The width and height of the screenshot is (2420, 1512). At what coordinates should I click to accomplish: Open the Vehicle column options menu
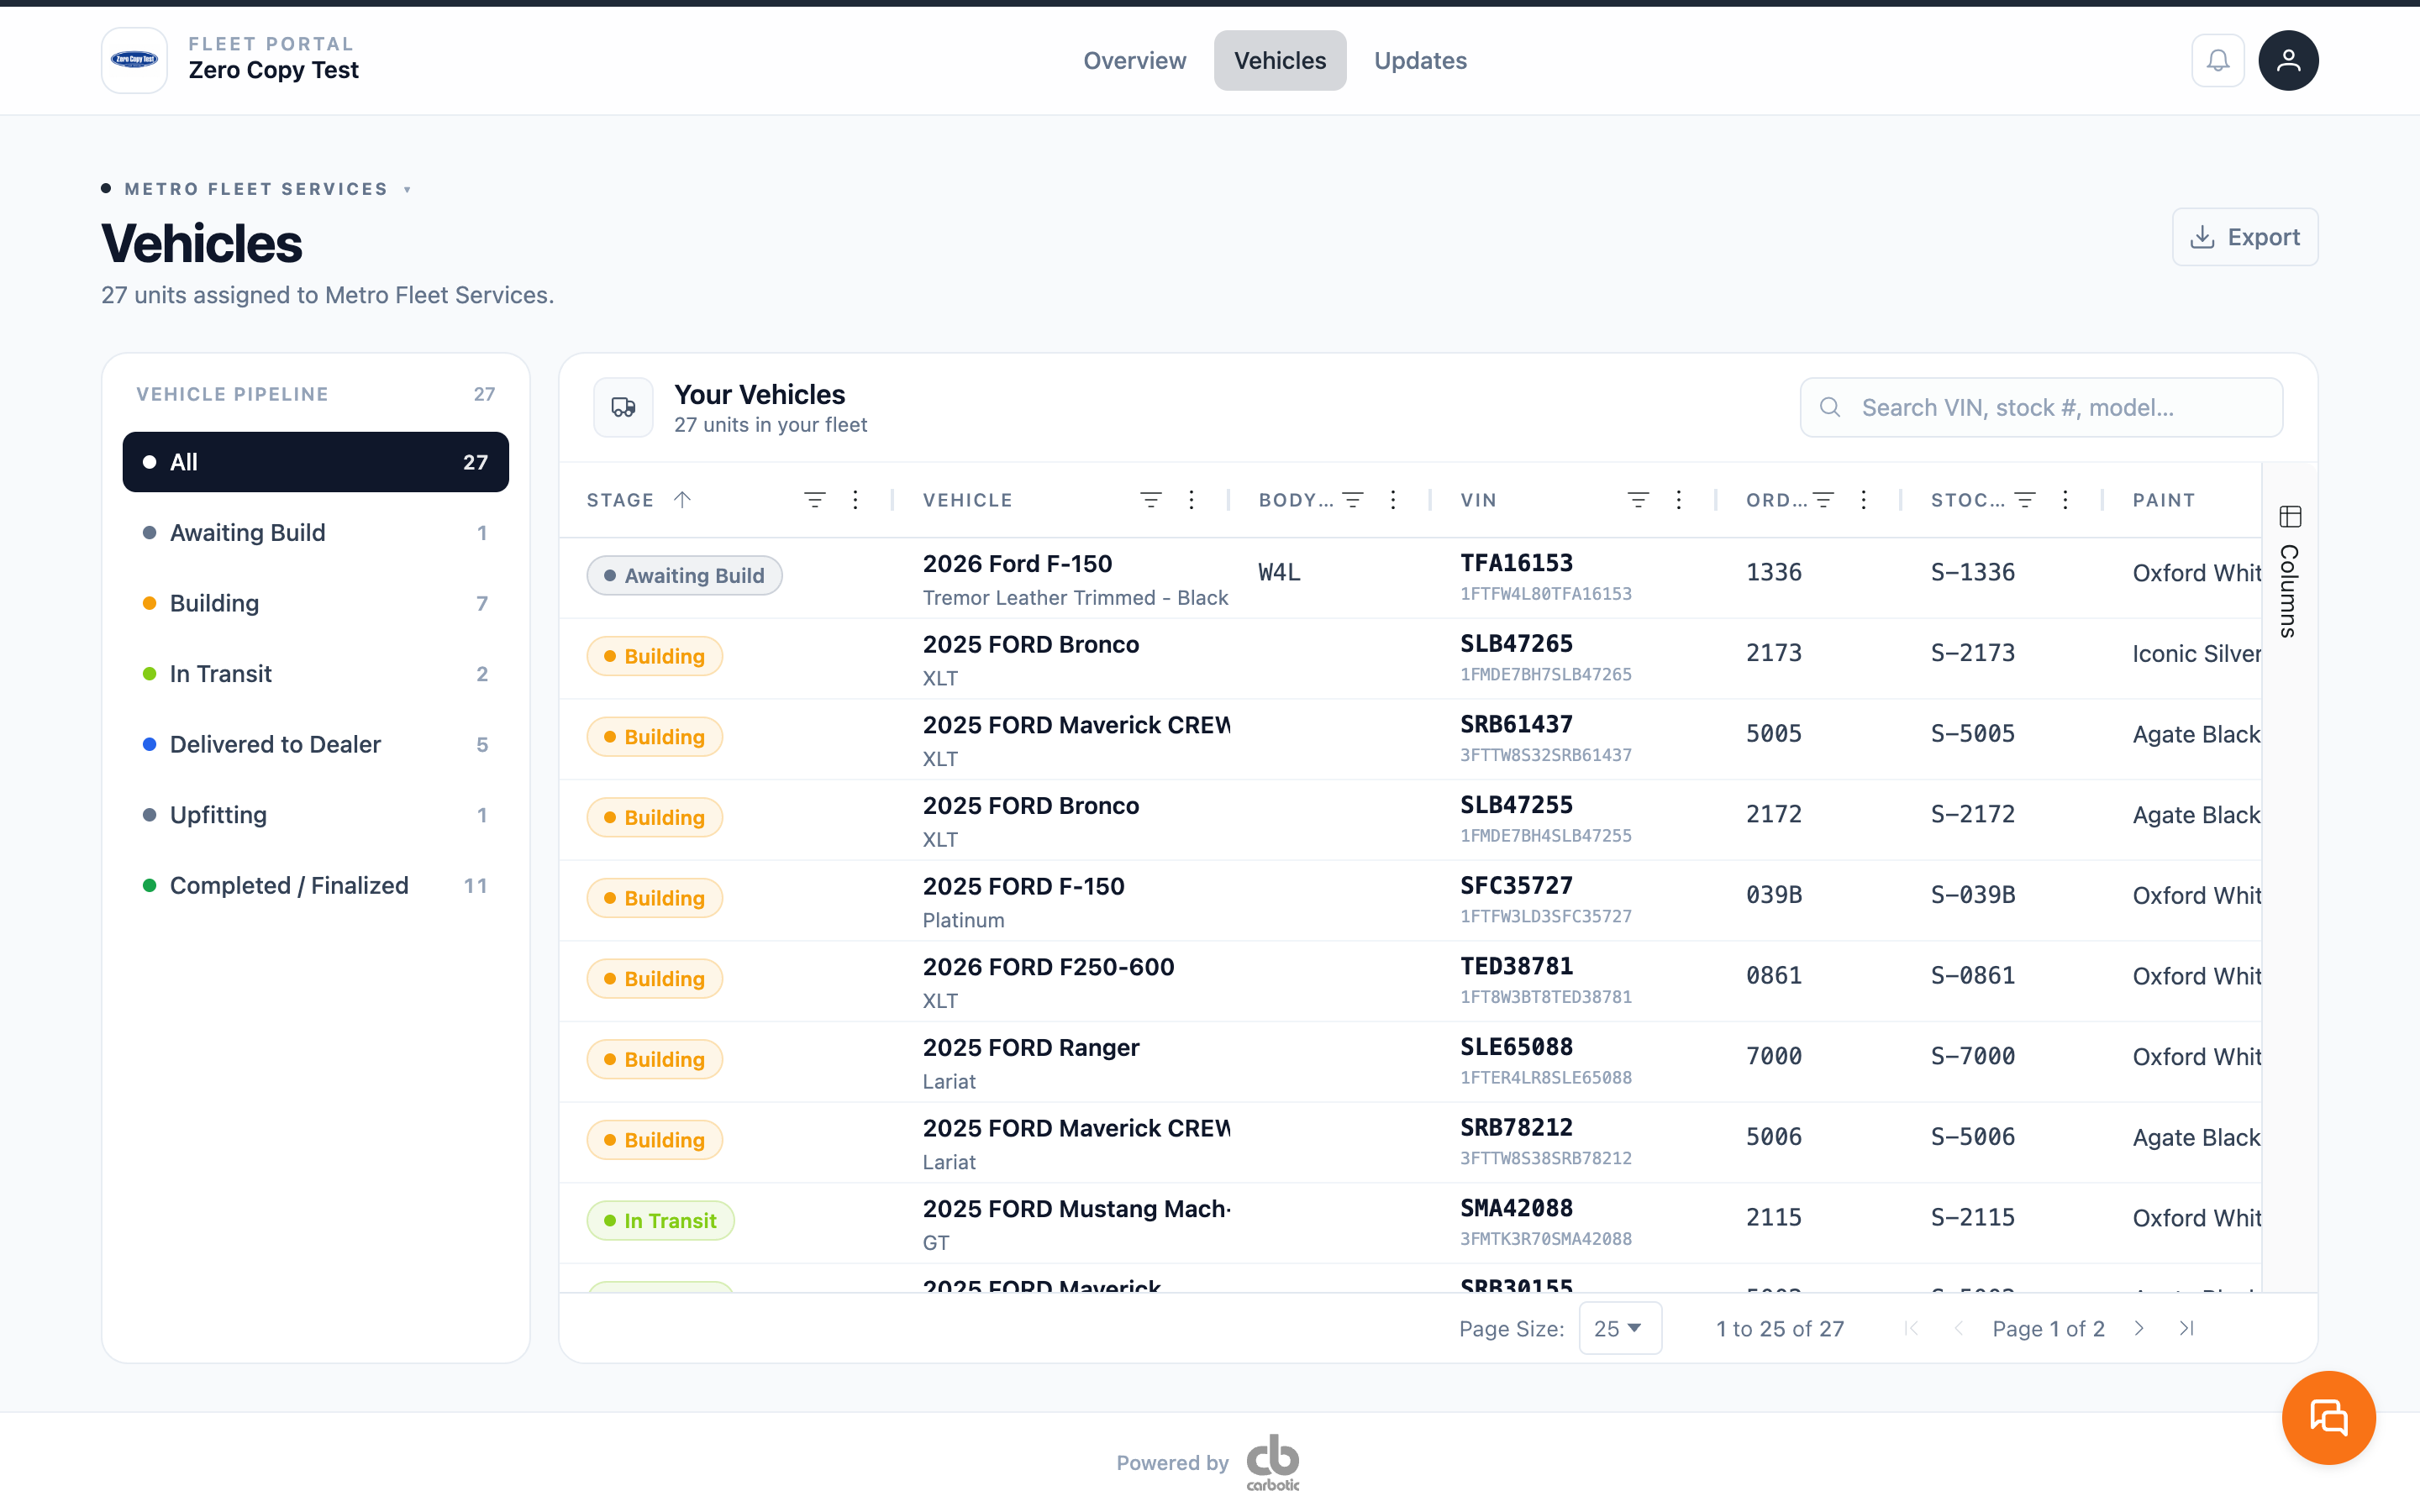coord(1191,499)
